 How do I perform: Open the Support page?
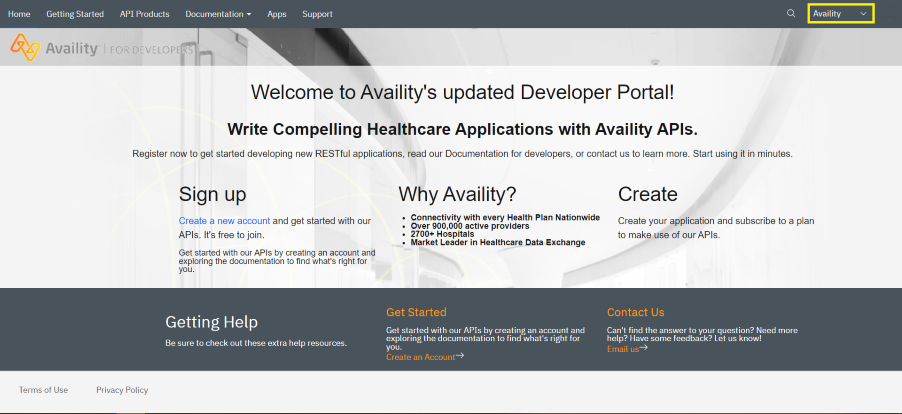(x=318, y=14)
